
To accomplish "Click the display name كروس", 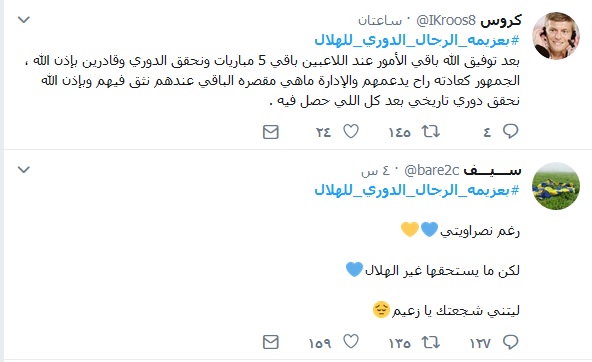I will 501,20.
